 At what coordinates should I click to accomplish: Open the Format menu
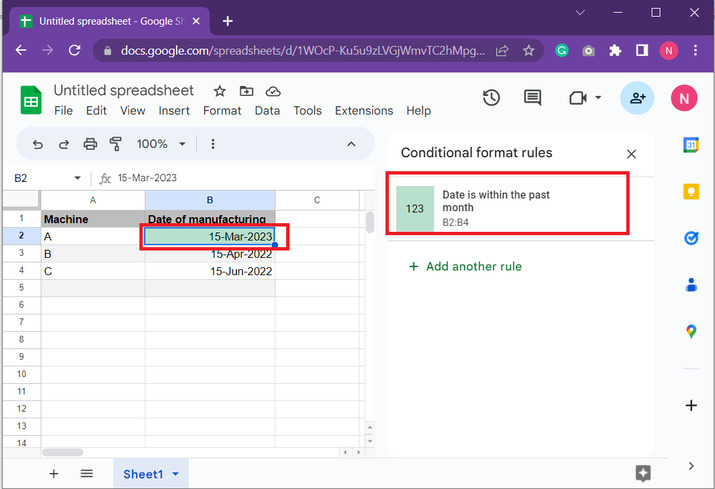click(222, 111)
